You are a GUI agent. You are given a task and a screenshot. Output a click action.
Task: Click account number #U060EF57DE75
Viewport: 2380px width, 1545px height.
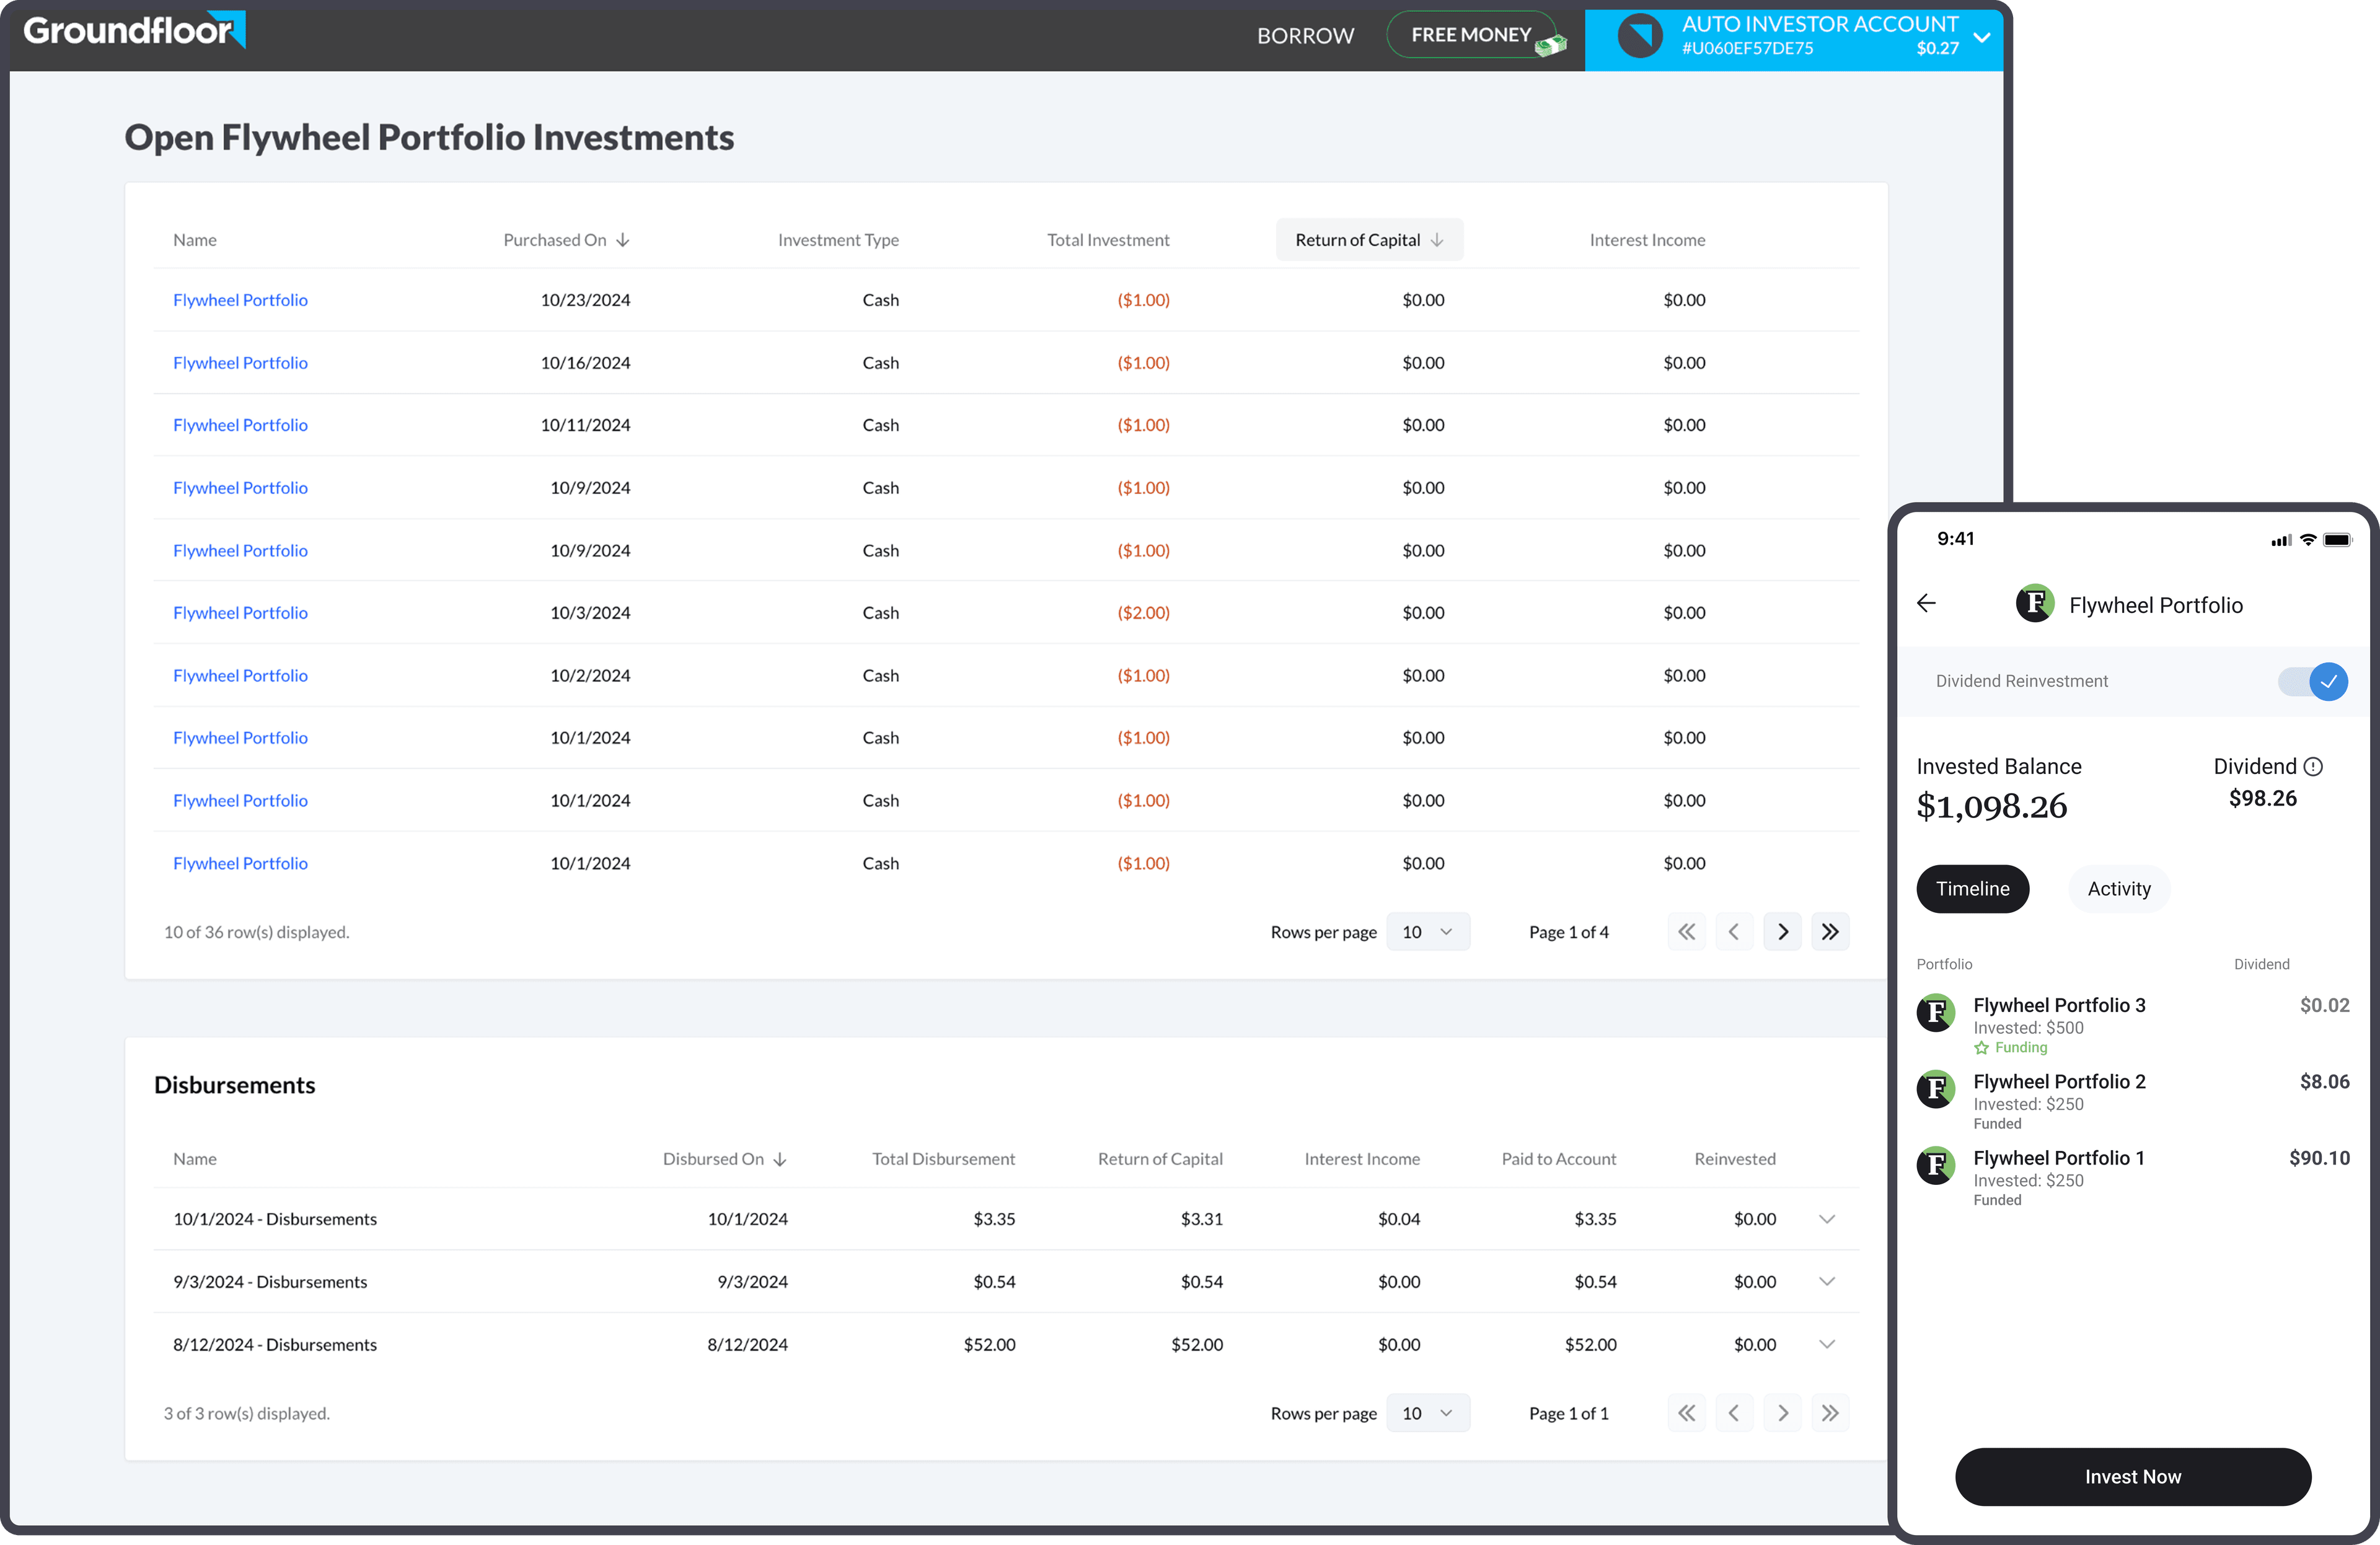(1747, 48)
